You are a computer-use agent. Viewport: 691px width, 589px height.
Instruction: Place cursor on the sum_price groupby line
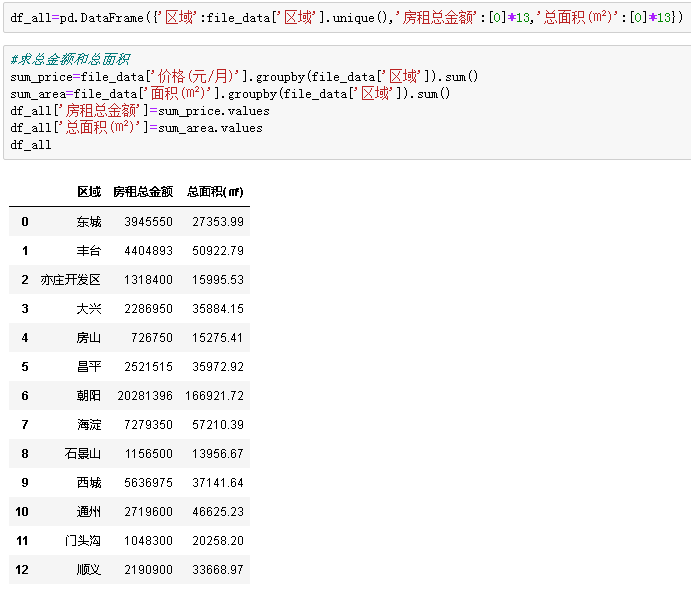(244, 77)
